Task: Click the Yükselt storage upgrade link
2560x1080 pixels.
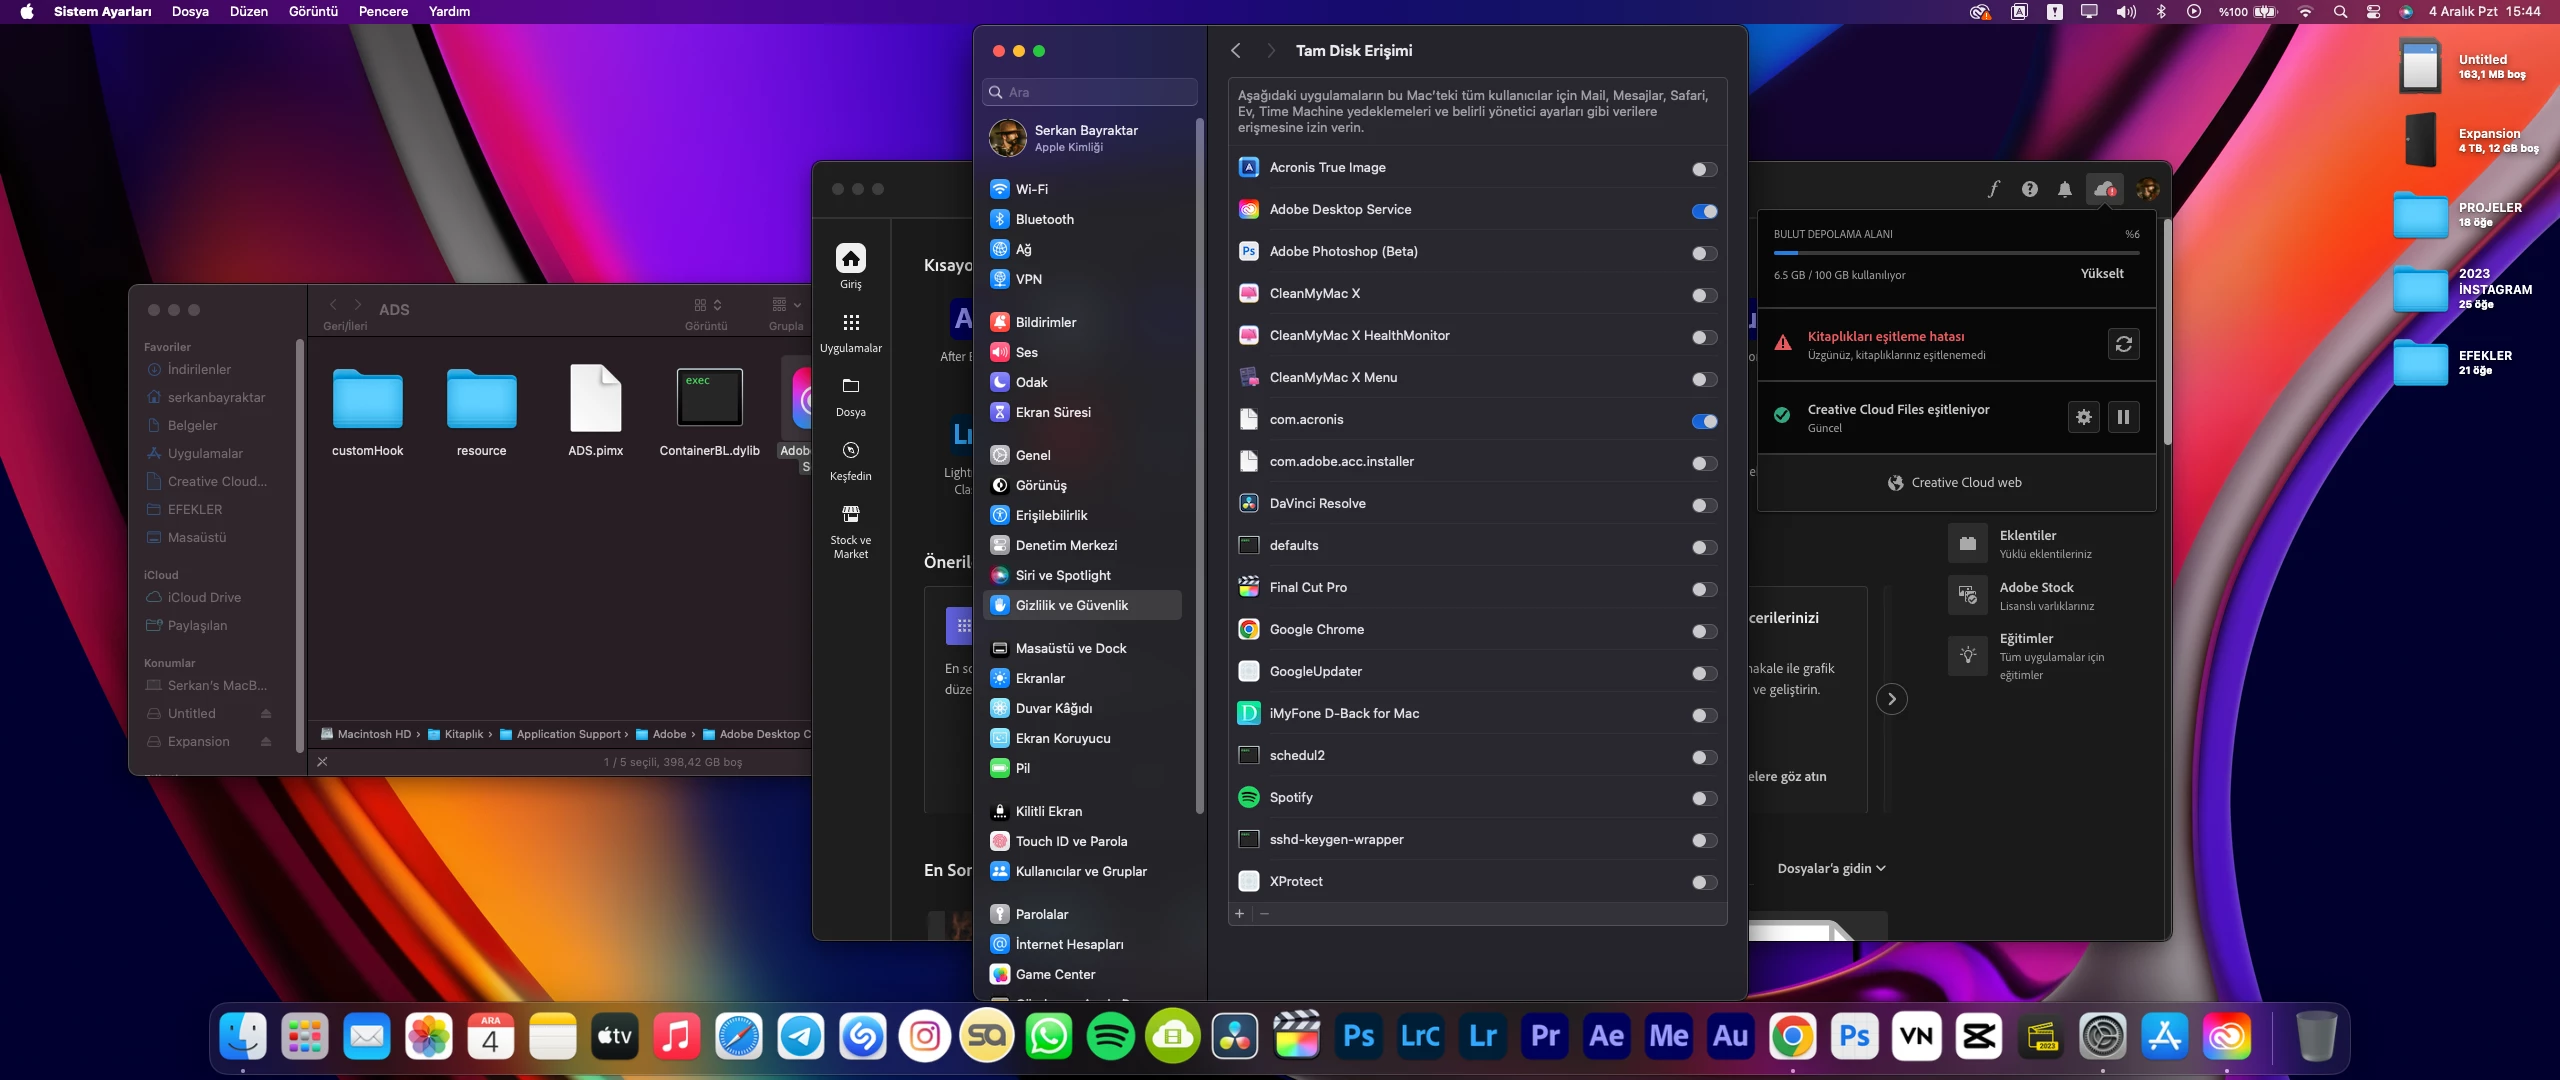Action: coord(2101,273)
